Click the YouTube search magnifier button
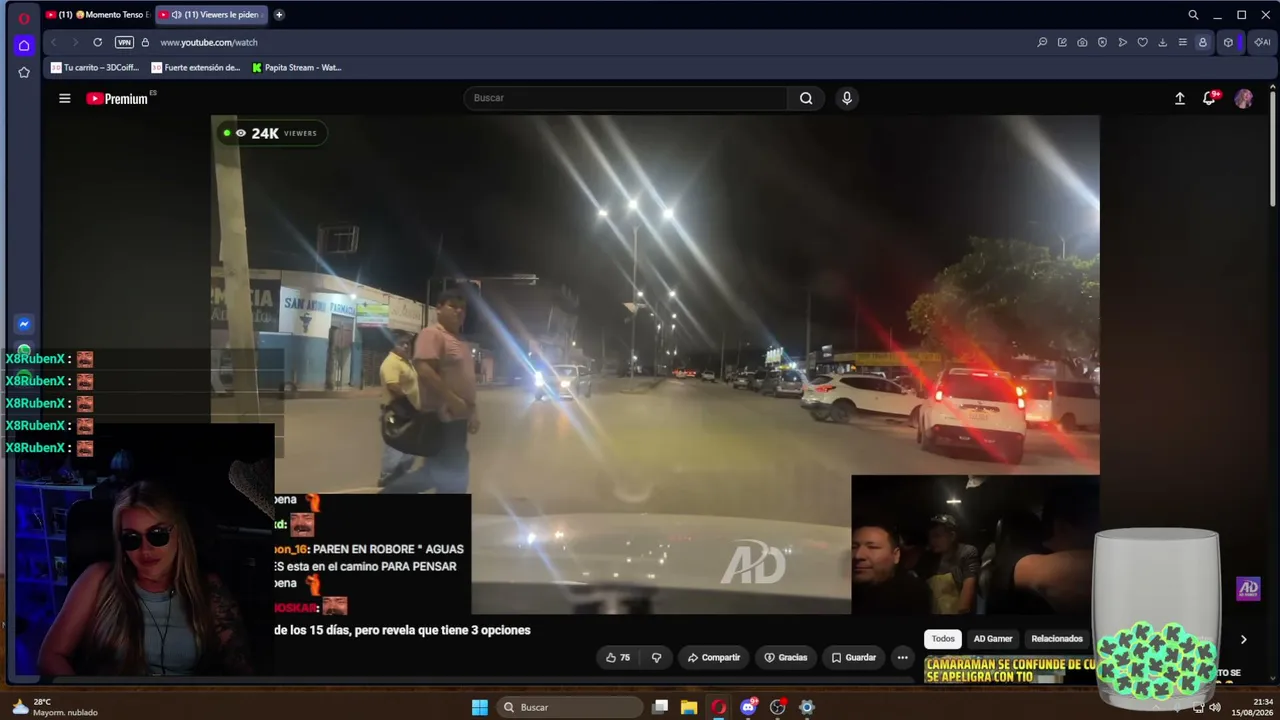 [806, 98]
